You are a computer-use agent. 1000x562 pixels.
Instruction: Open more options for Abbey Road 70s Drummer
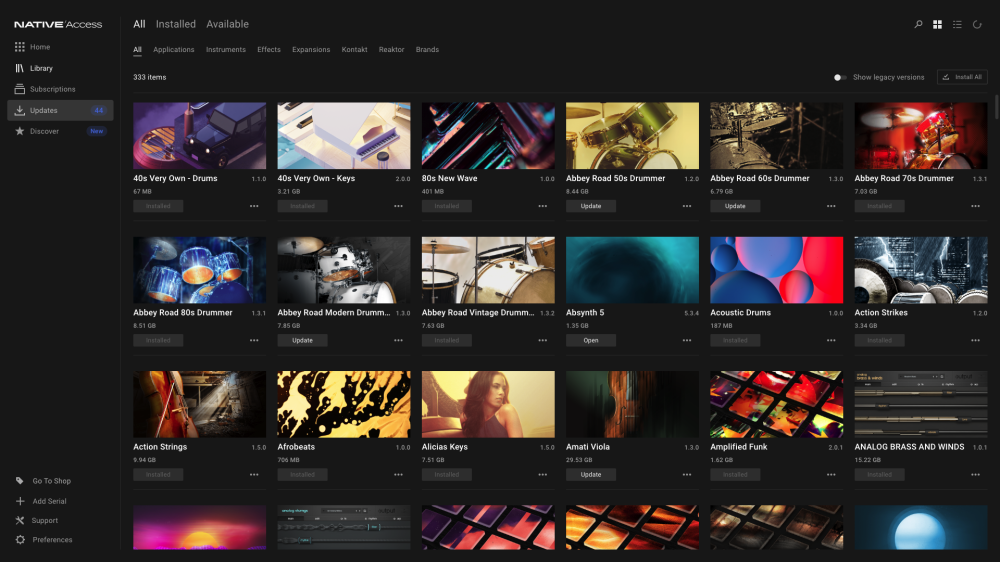(x=975, y=206)
